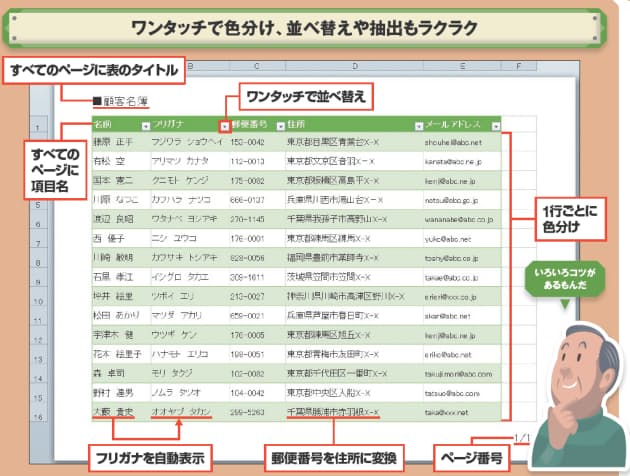The width and height of the screenshot is (630, 476).
Task: Click the 郵便番号 header cell
Action: [258, 124]
